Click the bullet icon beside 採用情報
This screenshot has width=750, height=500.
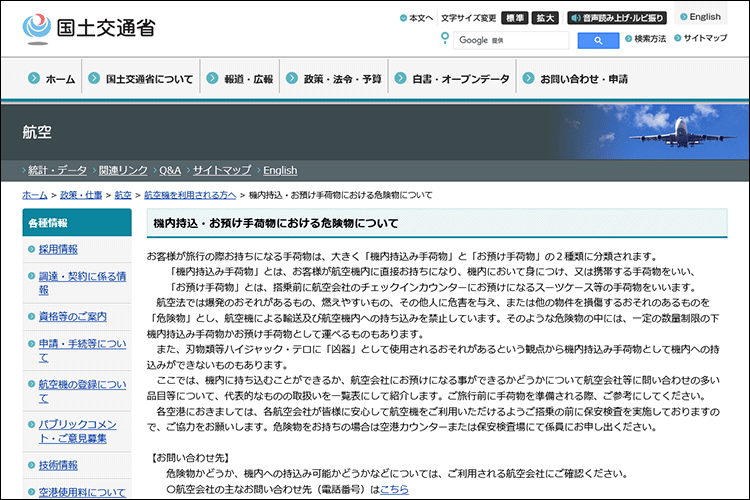(x=32, y=249)
